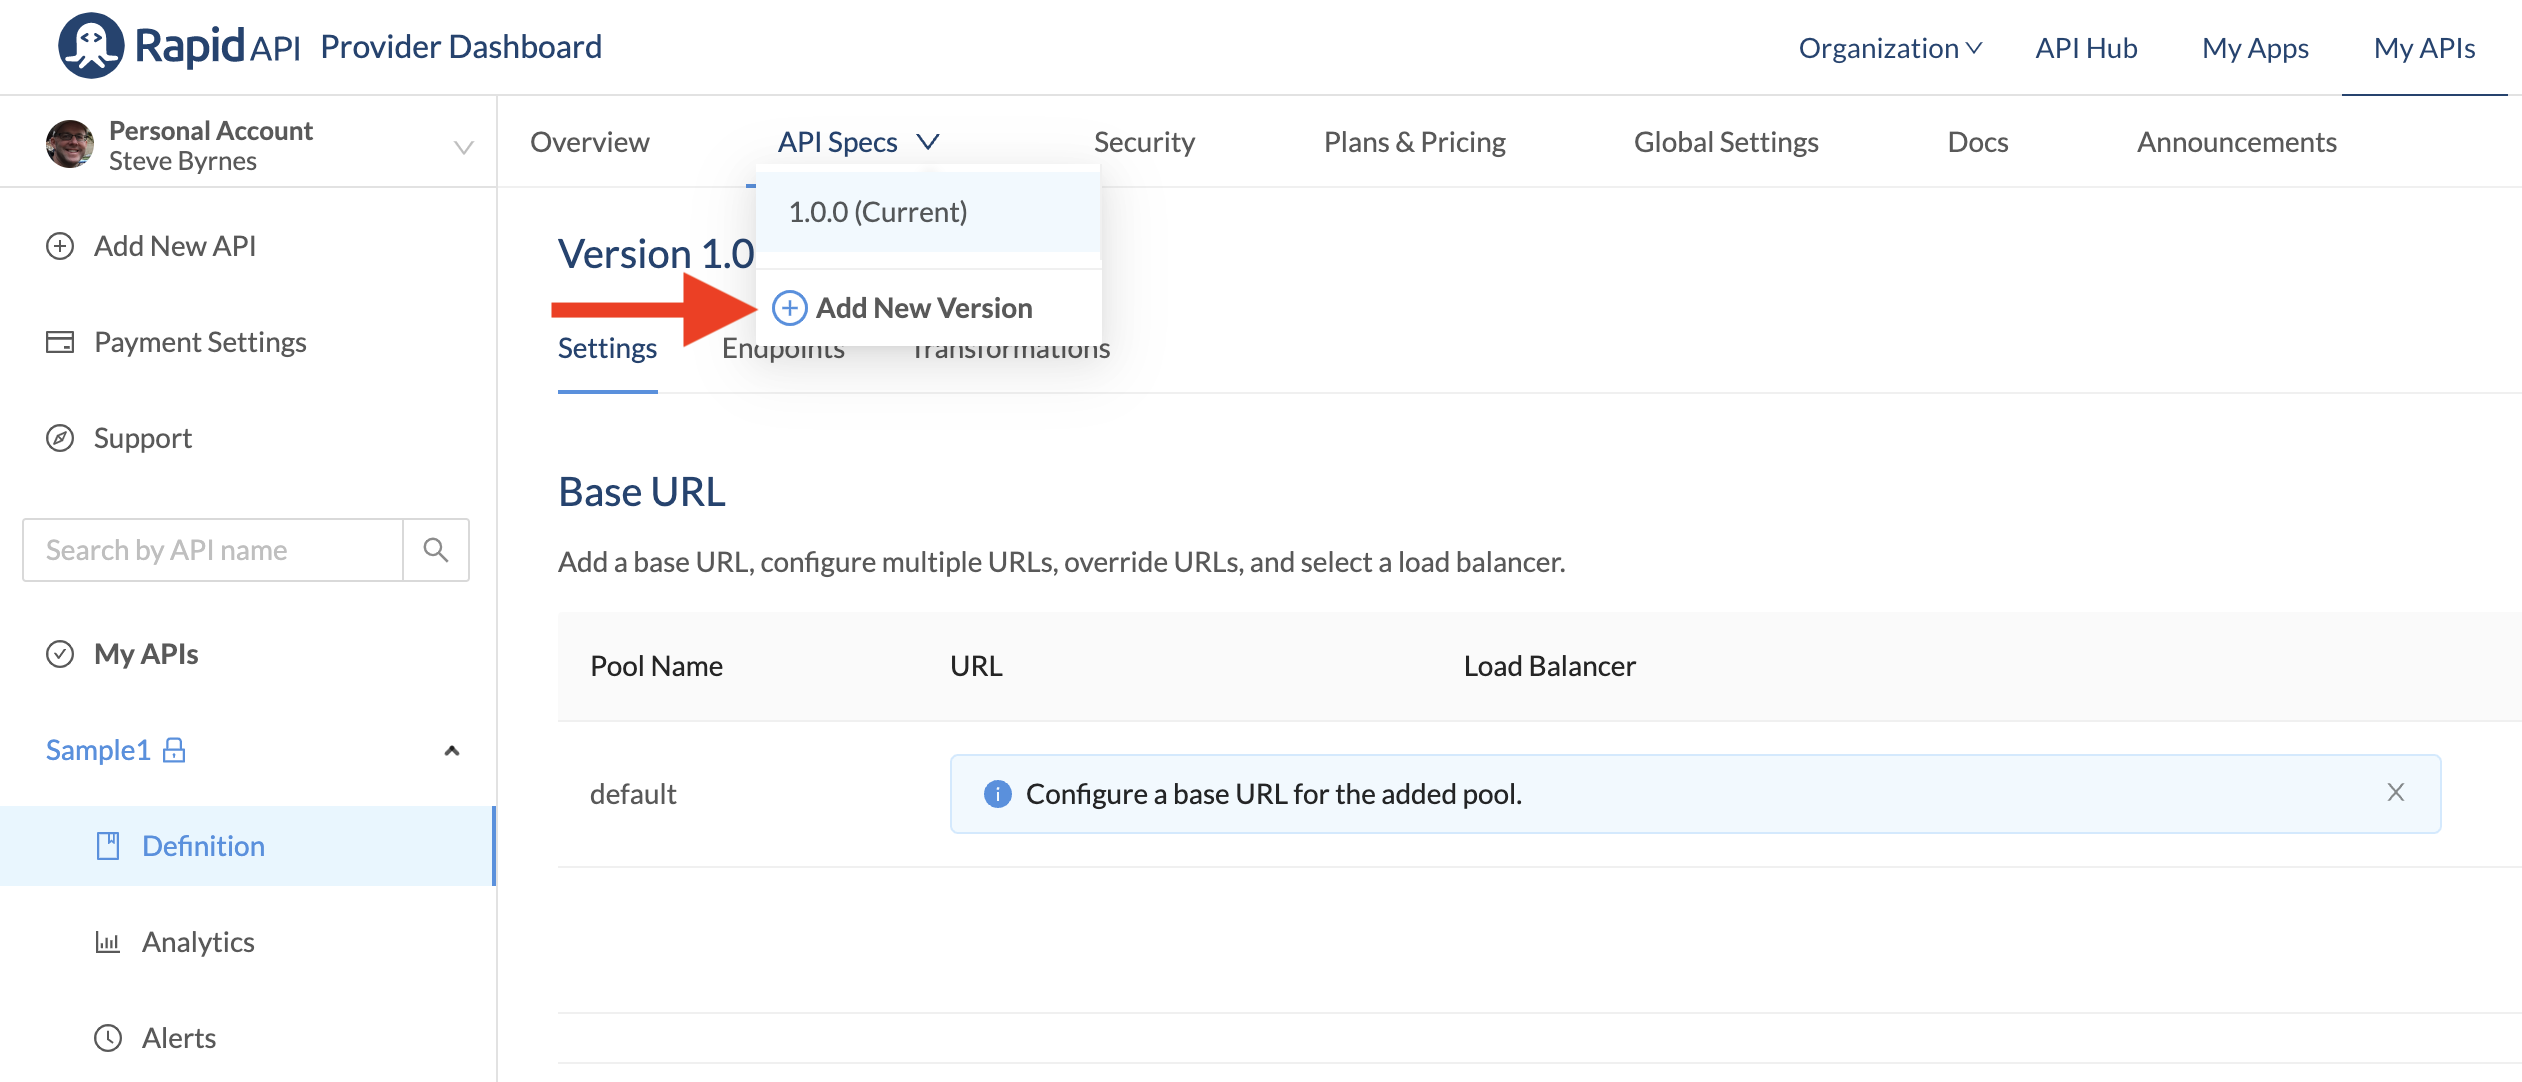Click the Payment Settings card icon
This screenshot has height=1082, width=2522.
(x=60, y=342)
